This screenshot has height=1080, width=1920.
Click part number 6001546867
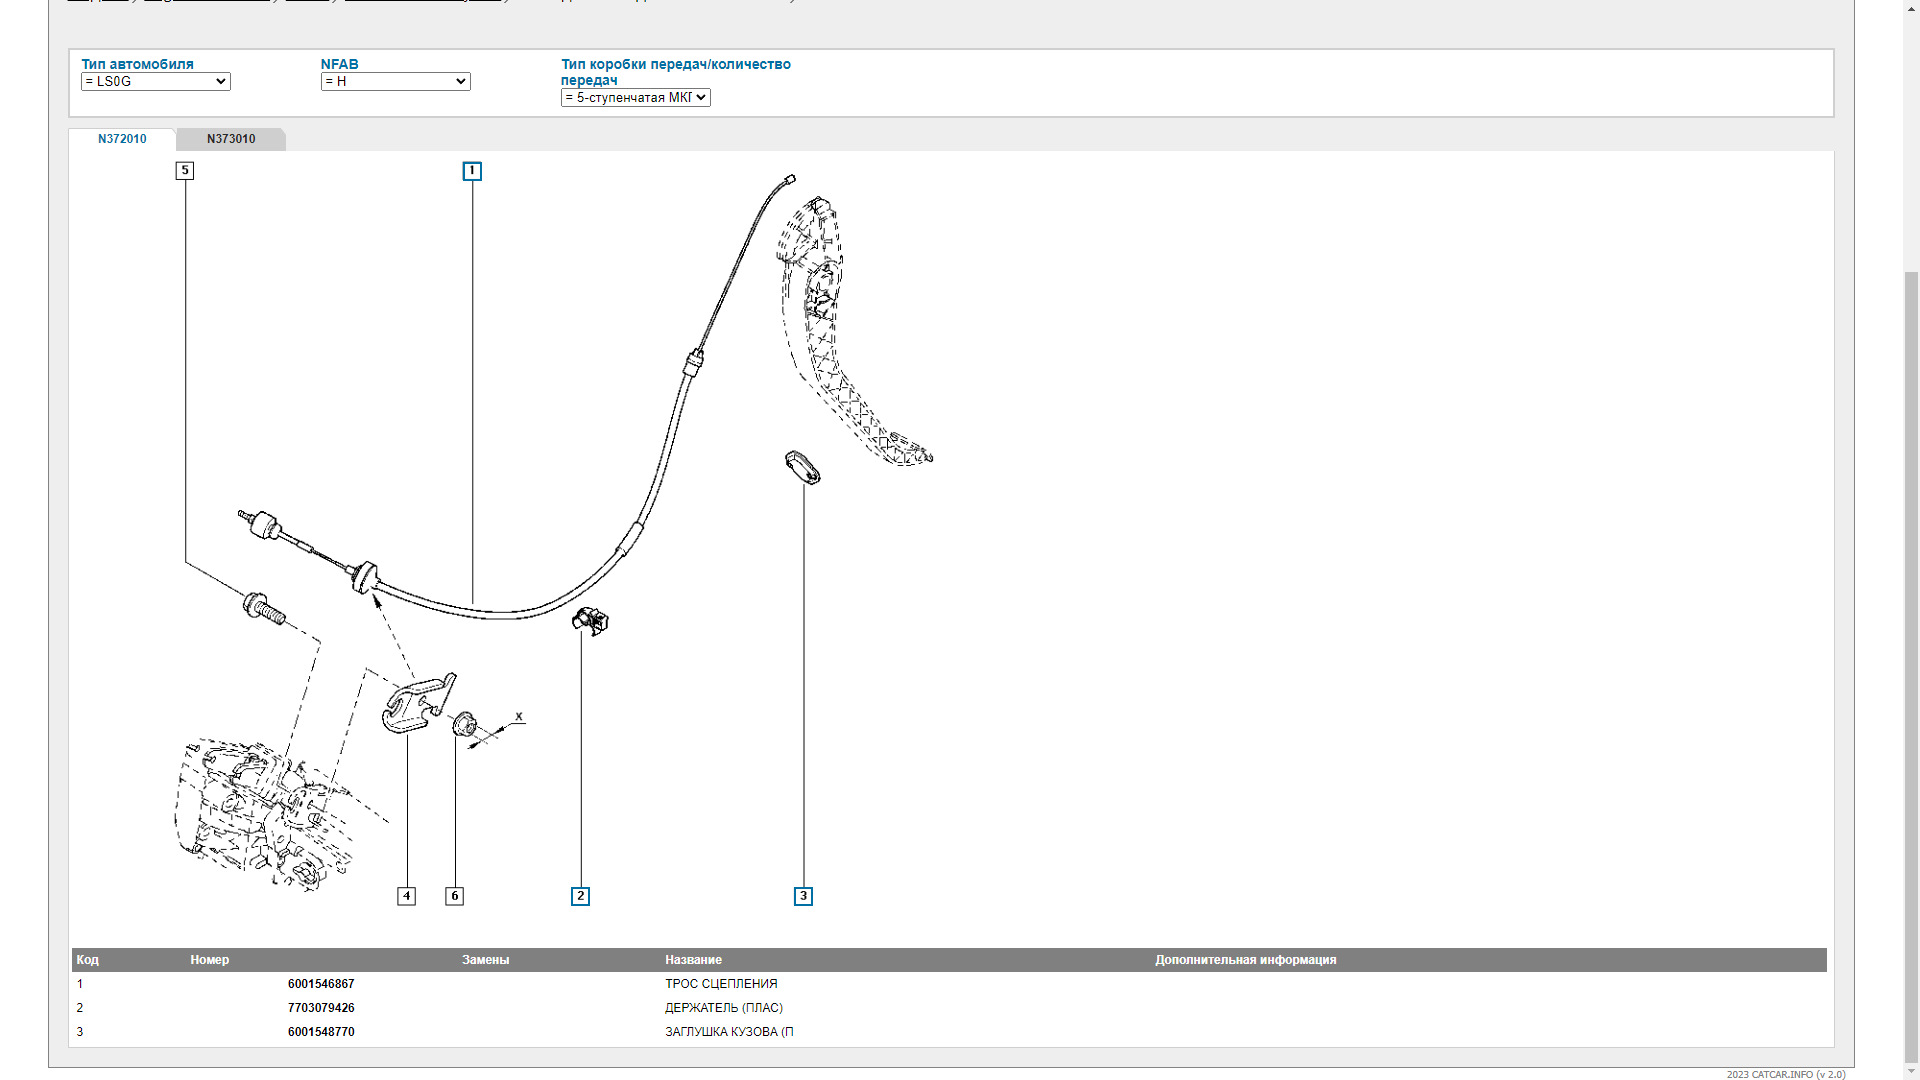[x=321, y=984]
